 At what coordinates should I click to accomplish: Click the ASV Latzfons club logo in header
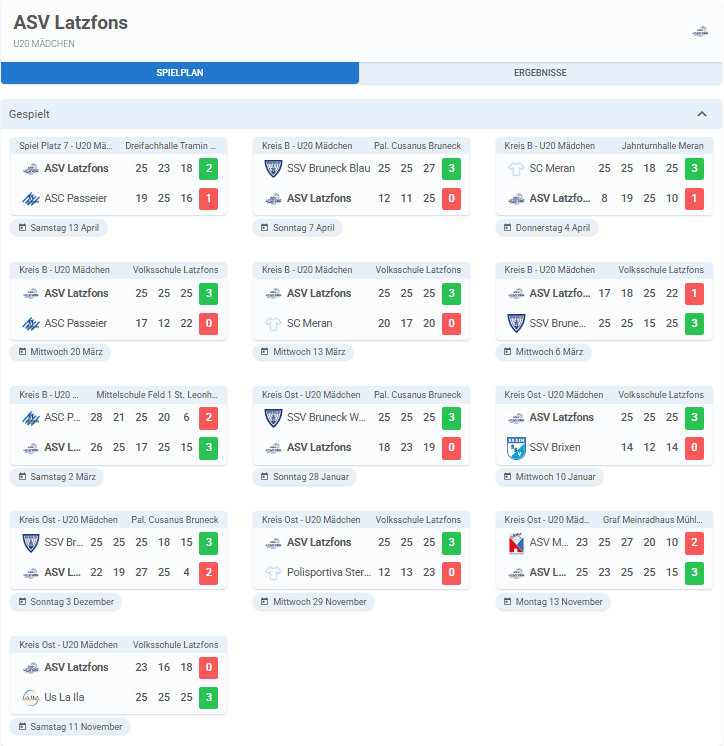[700, 31]
